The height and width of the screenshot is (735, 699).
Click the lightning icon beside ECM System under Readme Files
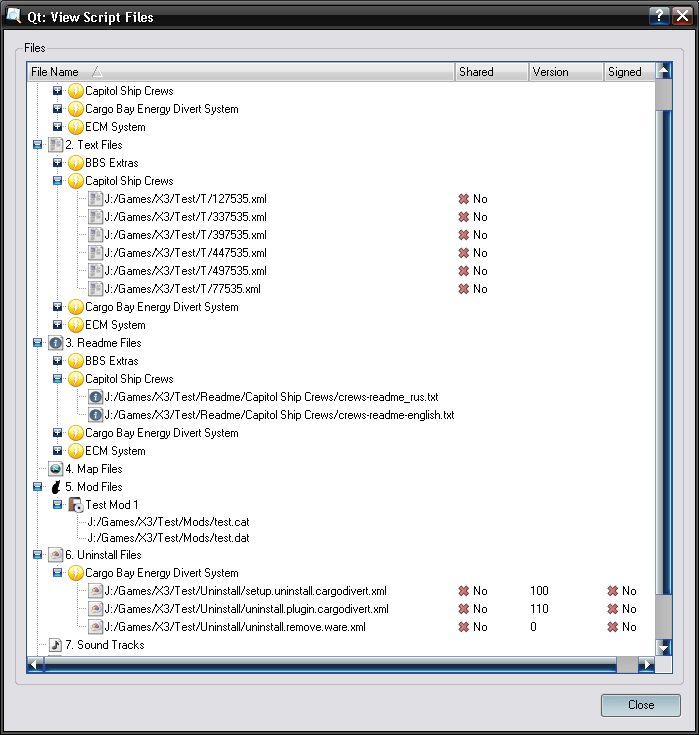click(75, 451)
